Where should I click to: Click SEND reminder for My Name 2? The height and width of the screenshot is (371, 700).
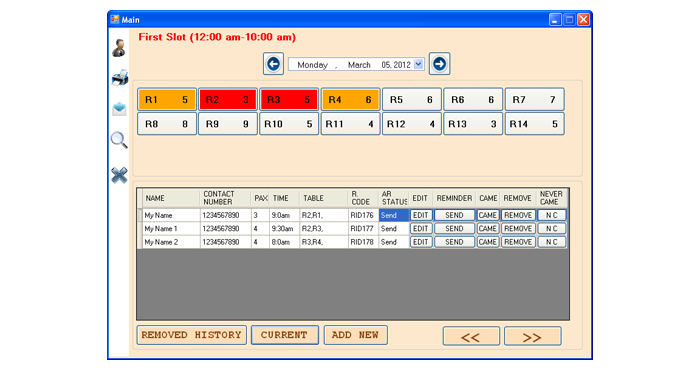pos(454,242)
